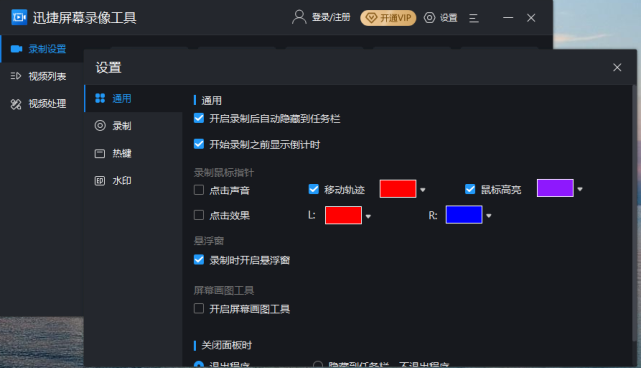Click the blue R: click color swatch
The image size is (641, 368).
pyautogui.click(x=464, y=215)
